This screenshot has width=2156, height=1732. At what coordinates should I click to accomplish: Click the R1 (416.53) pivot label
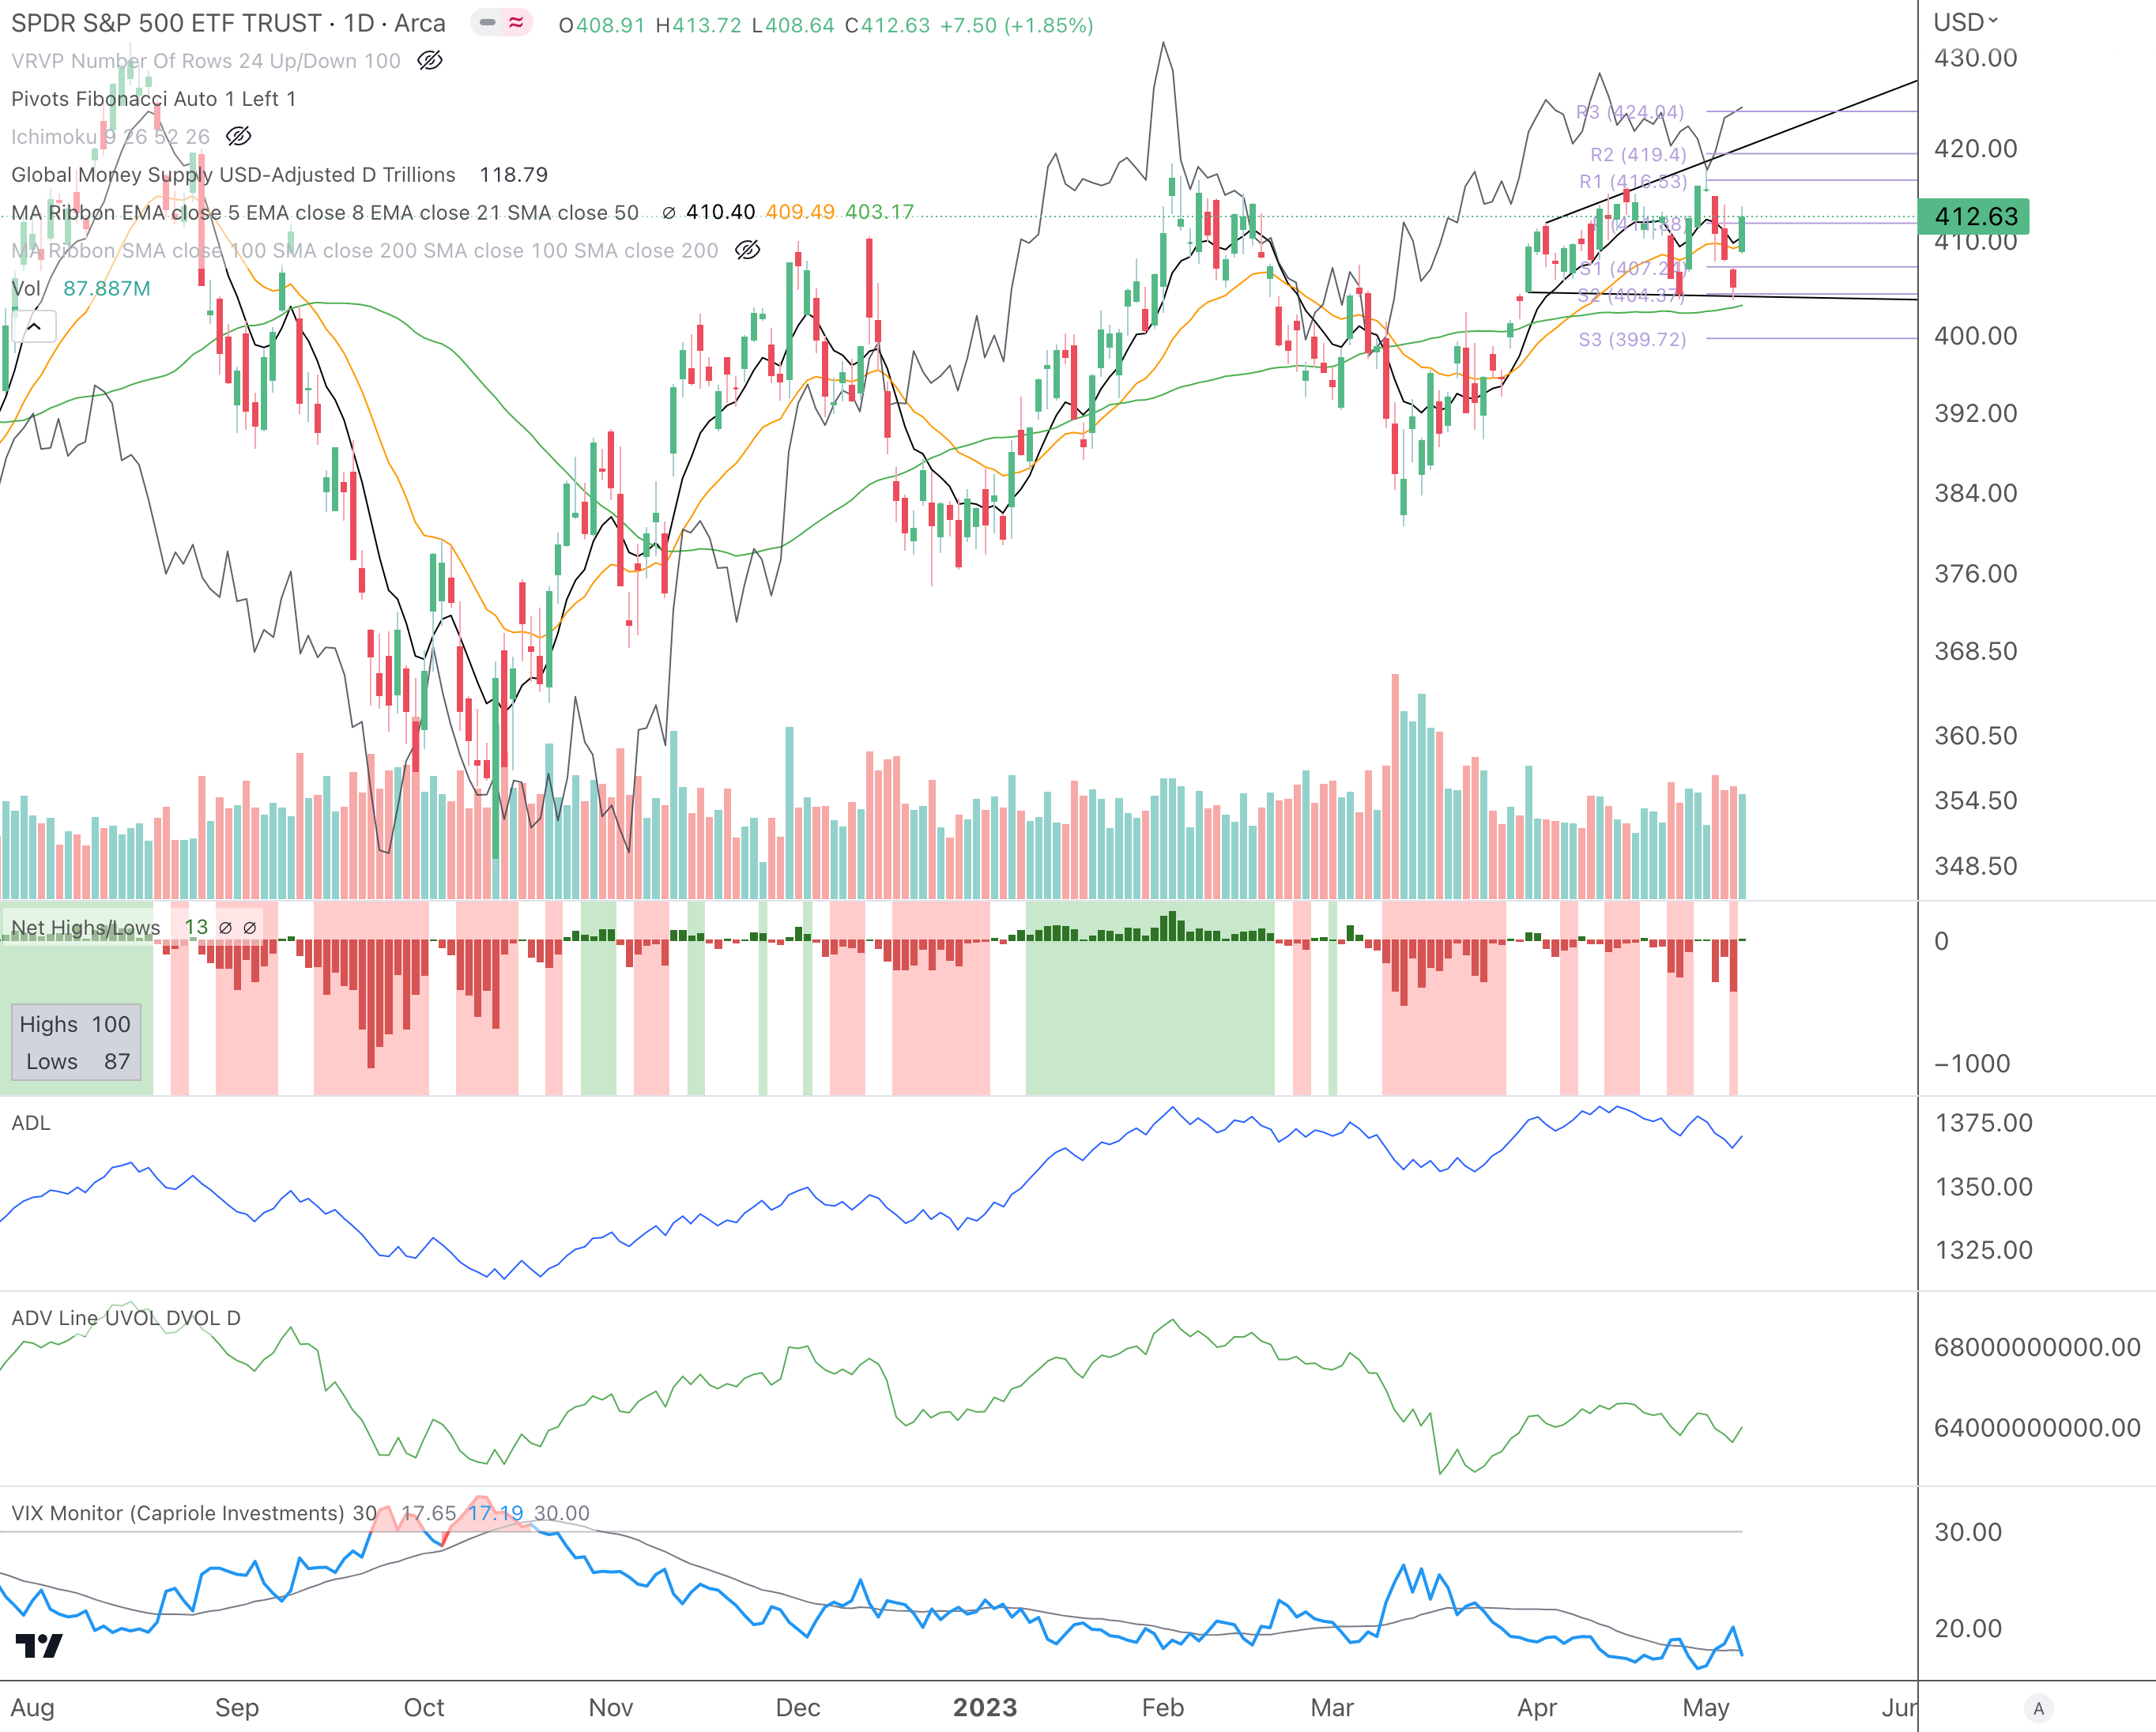pyautogui.click(x=1633, y=181)
